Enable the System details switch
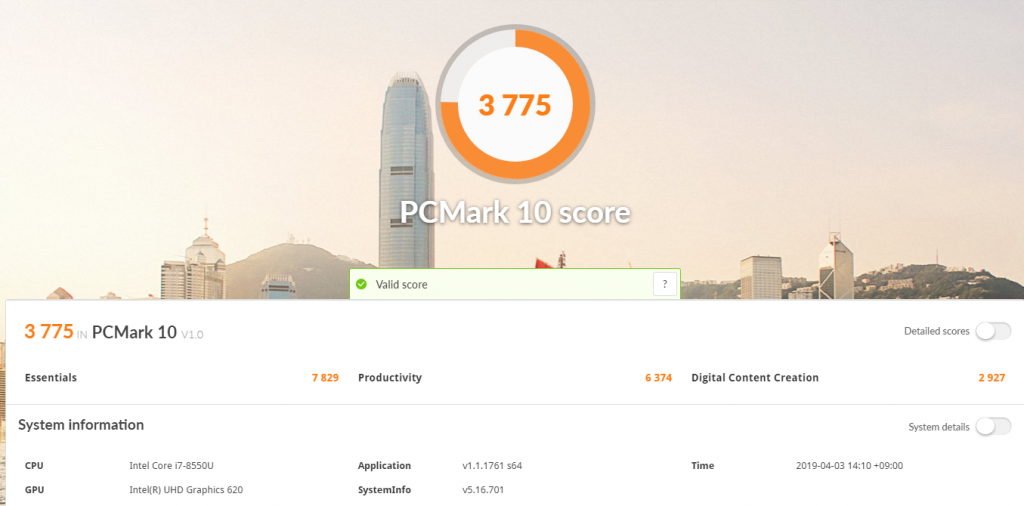 (x=993, y=427)
